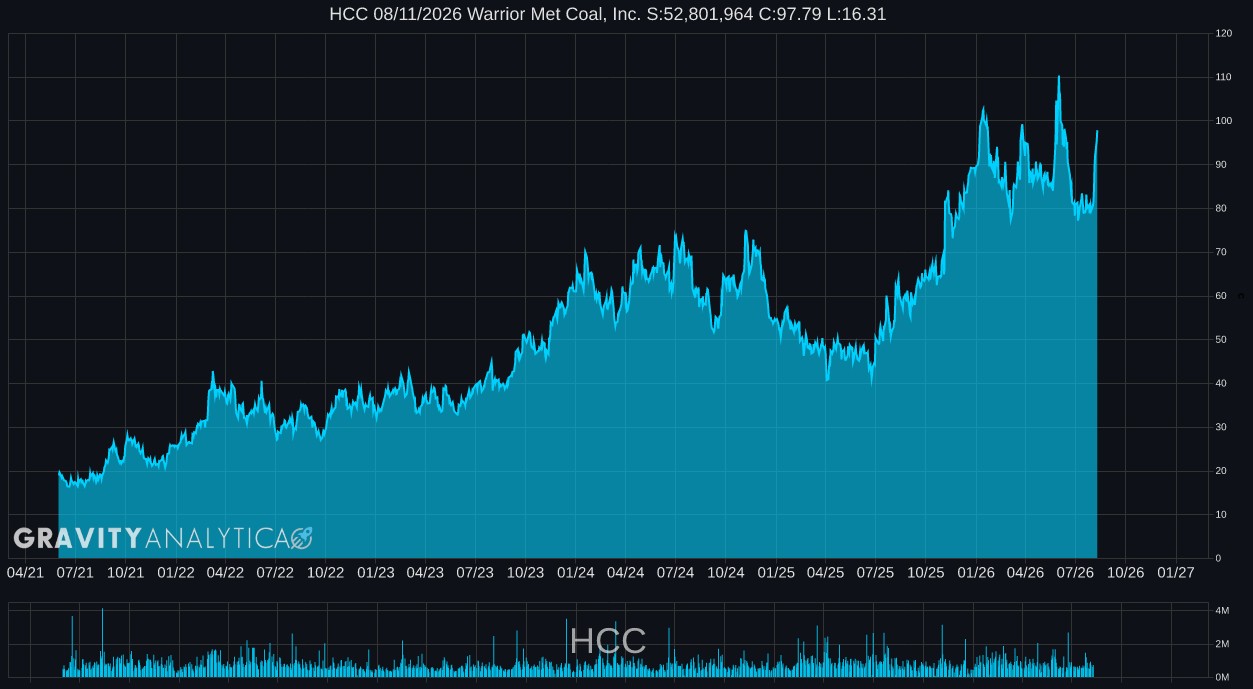Click the 01/22 x-axis date label

175,573
